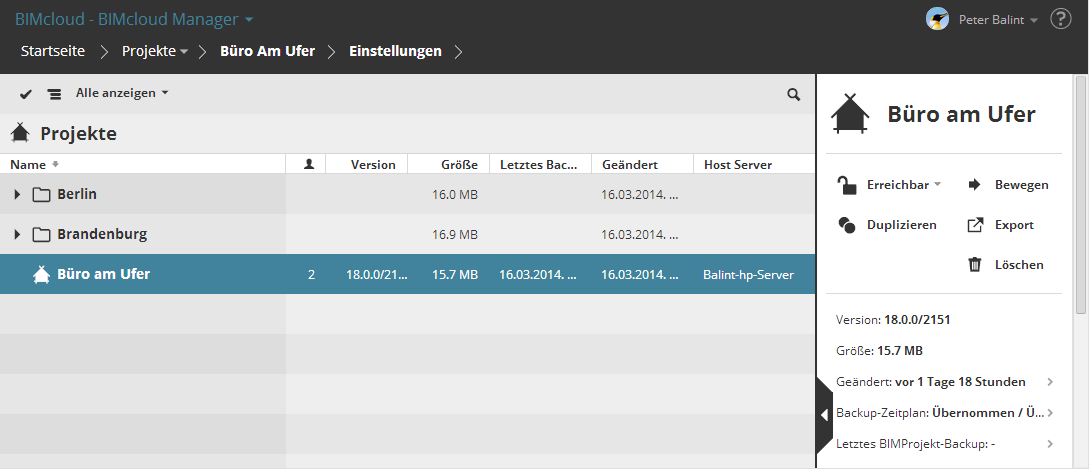The width and height of the screenshot is (1089, 469).
Task: Click the 16.0 MB size cell
Action: (x=455, y=195)
